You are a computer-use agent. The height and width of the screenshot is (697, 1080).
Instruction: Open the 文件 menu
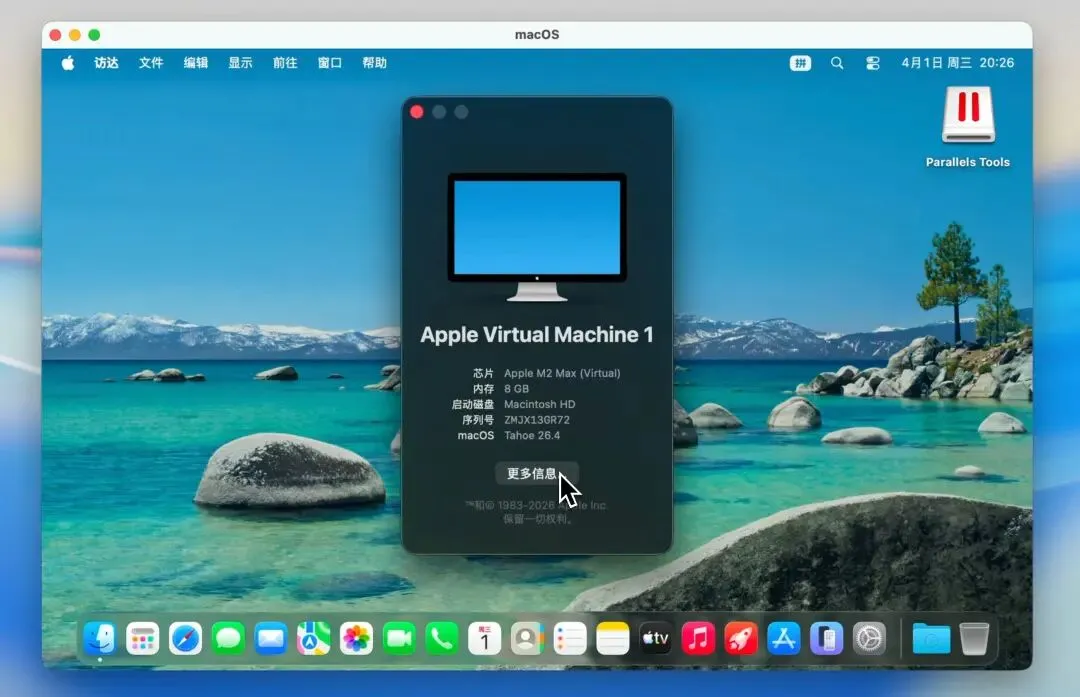[x=151, y=63]
